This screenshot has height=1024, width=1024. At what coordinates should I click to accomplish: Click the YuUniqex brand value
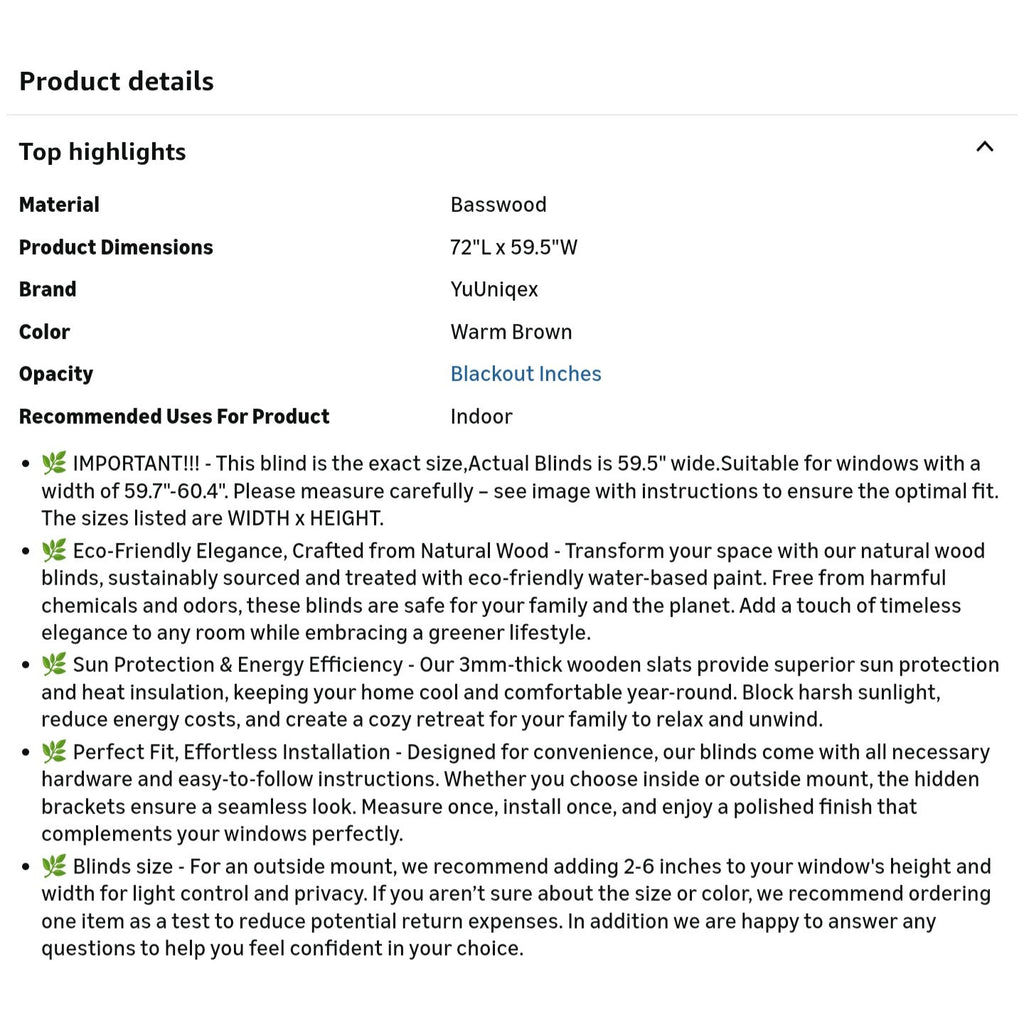[x=494, y=289]
